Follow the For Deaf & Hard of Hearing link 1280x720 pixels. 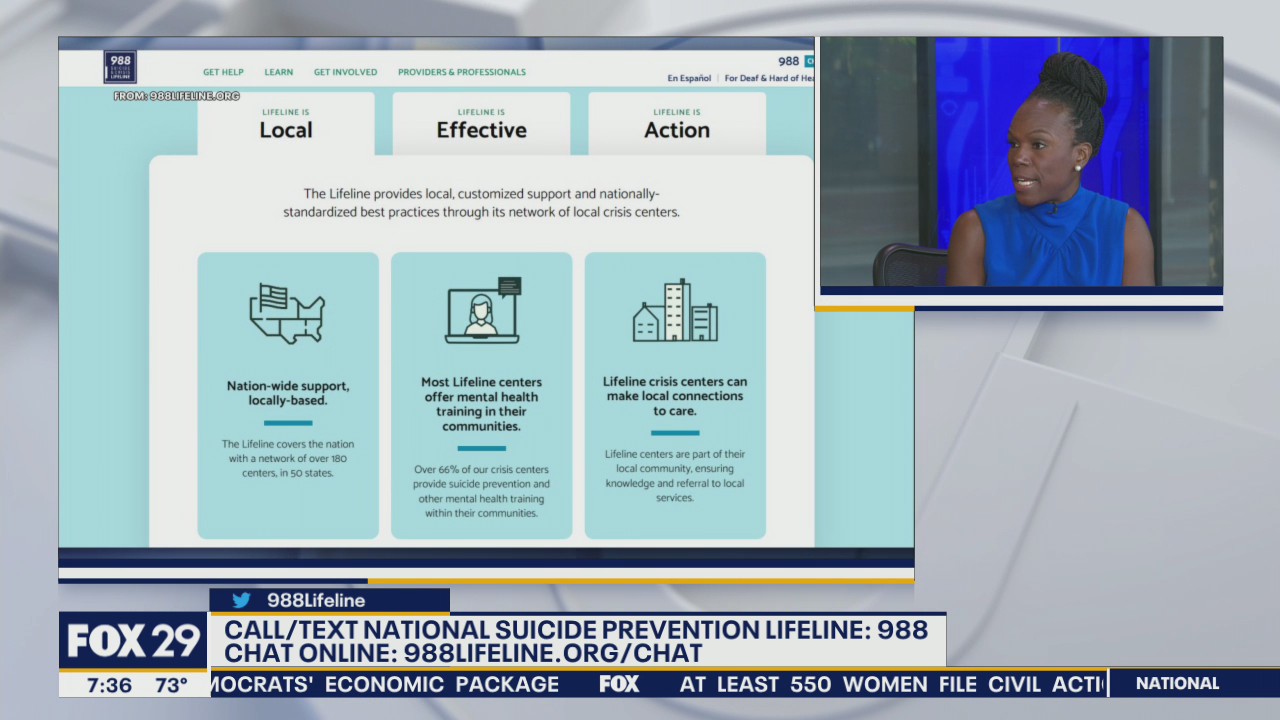pos(769,78)
